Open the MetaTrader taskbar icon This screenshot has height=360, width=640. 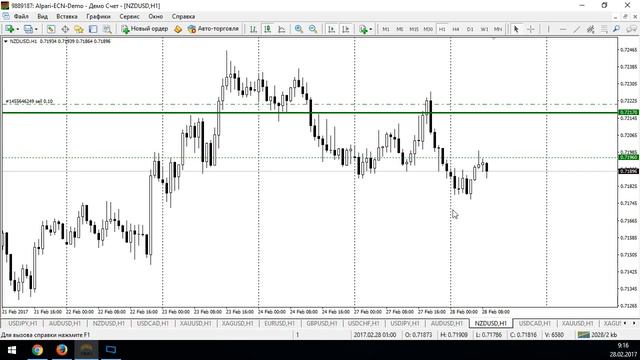point(86,350)
